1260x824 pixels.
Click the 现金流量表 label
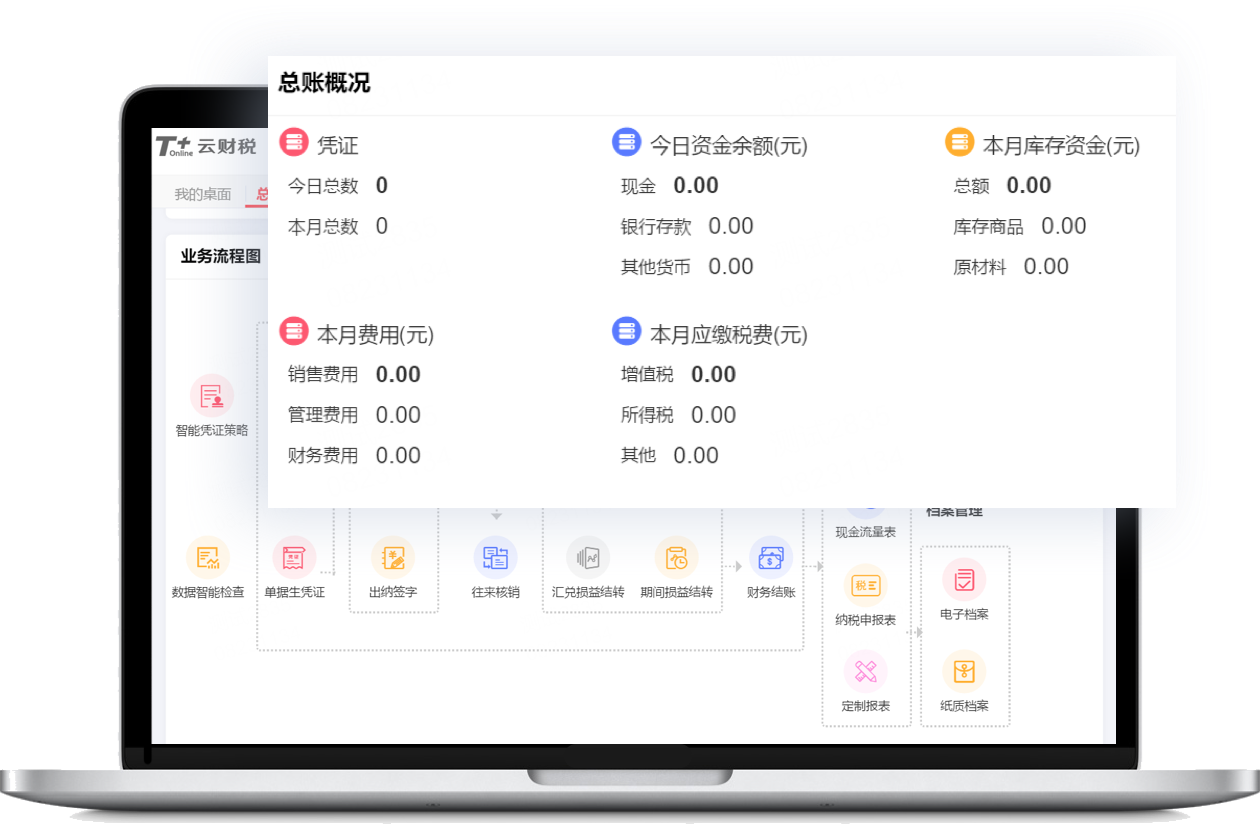click(865, 532)
